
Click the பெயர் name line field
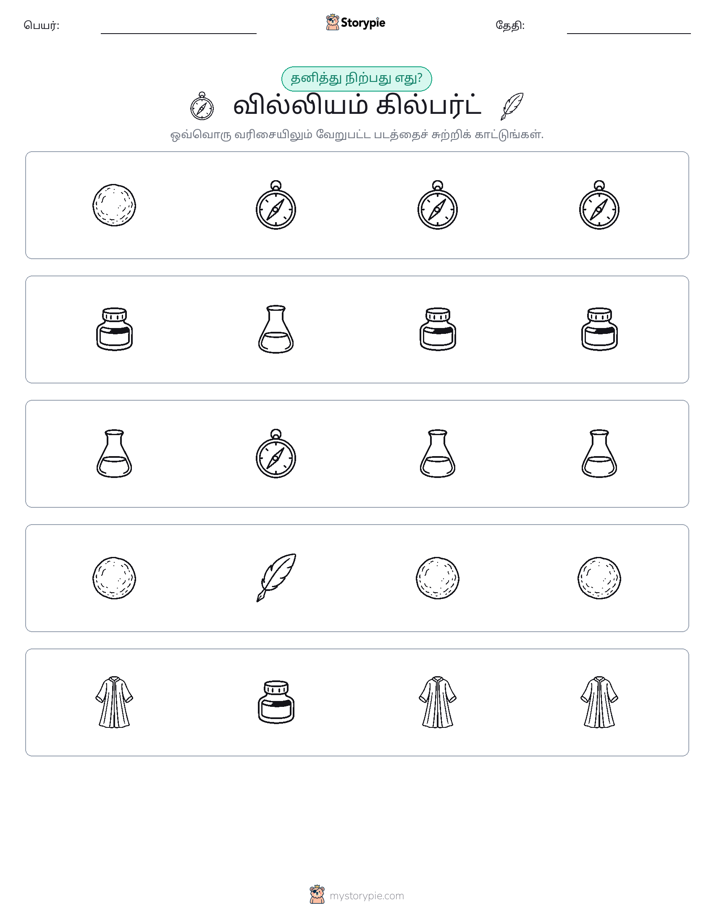(178, 27)
